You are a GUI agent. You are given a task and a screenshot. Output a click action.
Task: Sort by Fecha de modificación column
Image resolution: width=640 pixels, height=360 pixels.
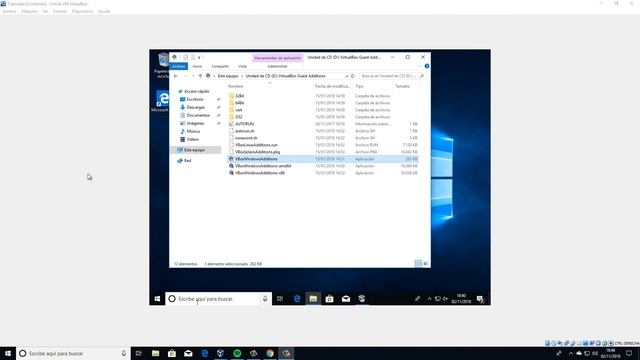[x=332, y=86]
